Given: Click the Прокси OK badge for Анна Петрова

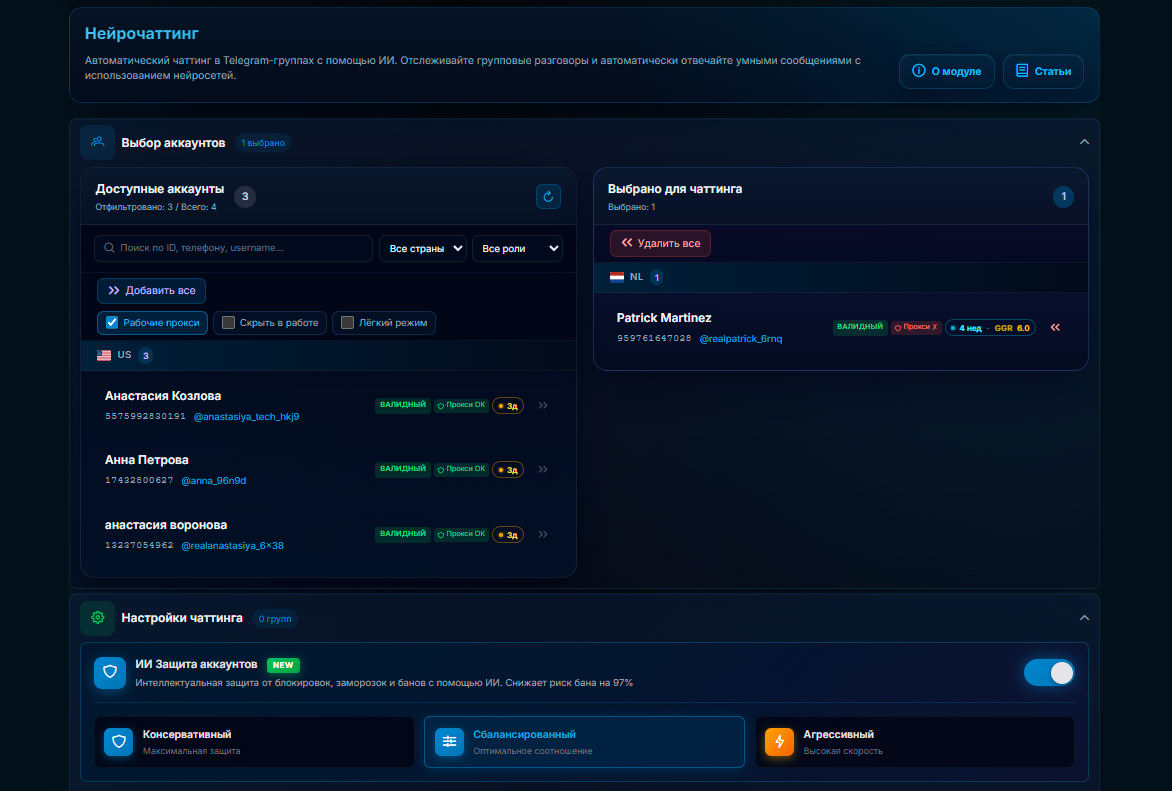Looking at the screenshot, I should [462, 470].
